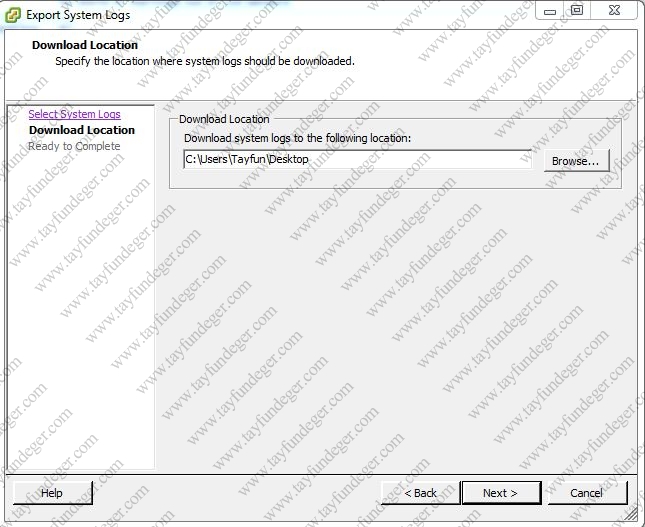645x527 pixels.
Task: Click the Download Location heading at top
Action: click(85, 45)
